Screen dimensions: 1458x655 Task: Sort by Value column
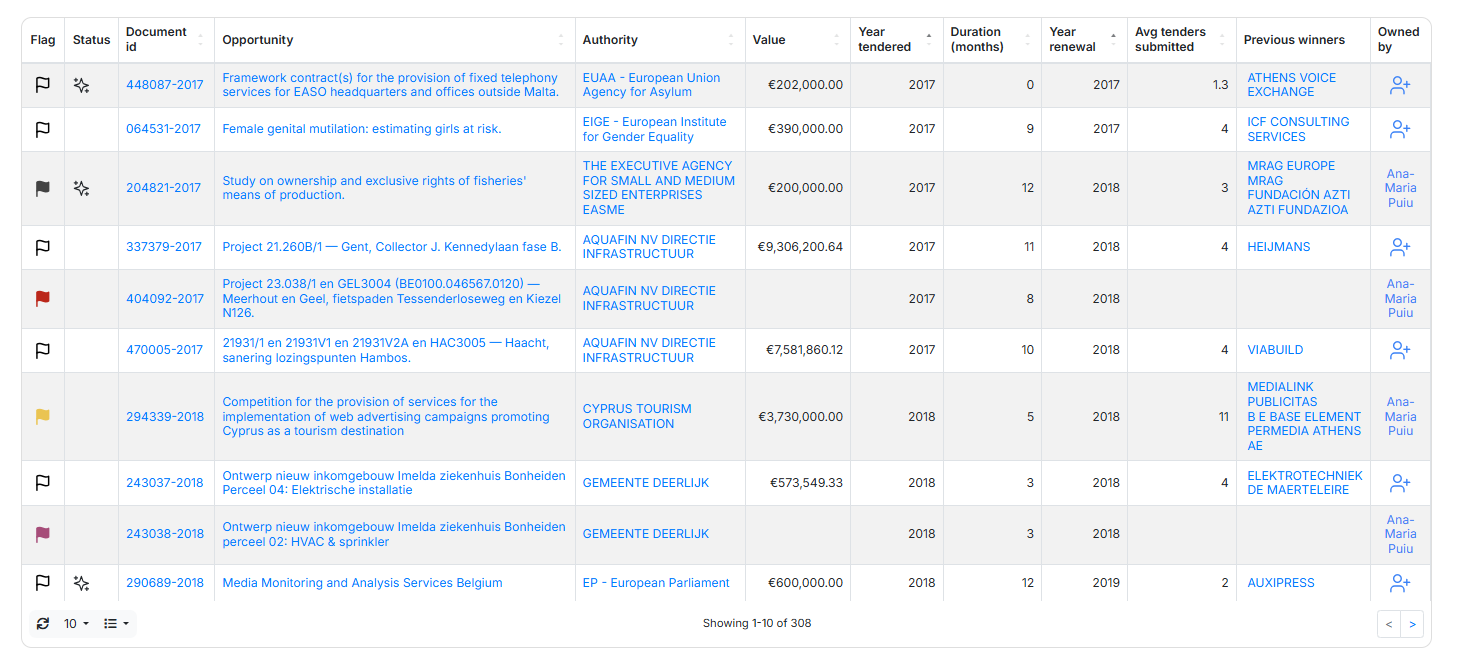click(797, 40)
